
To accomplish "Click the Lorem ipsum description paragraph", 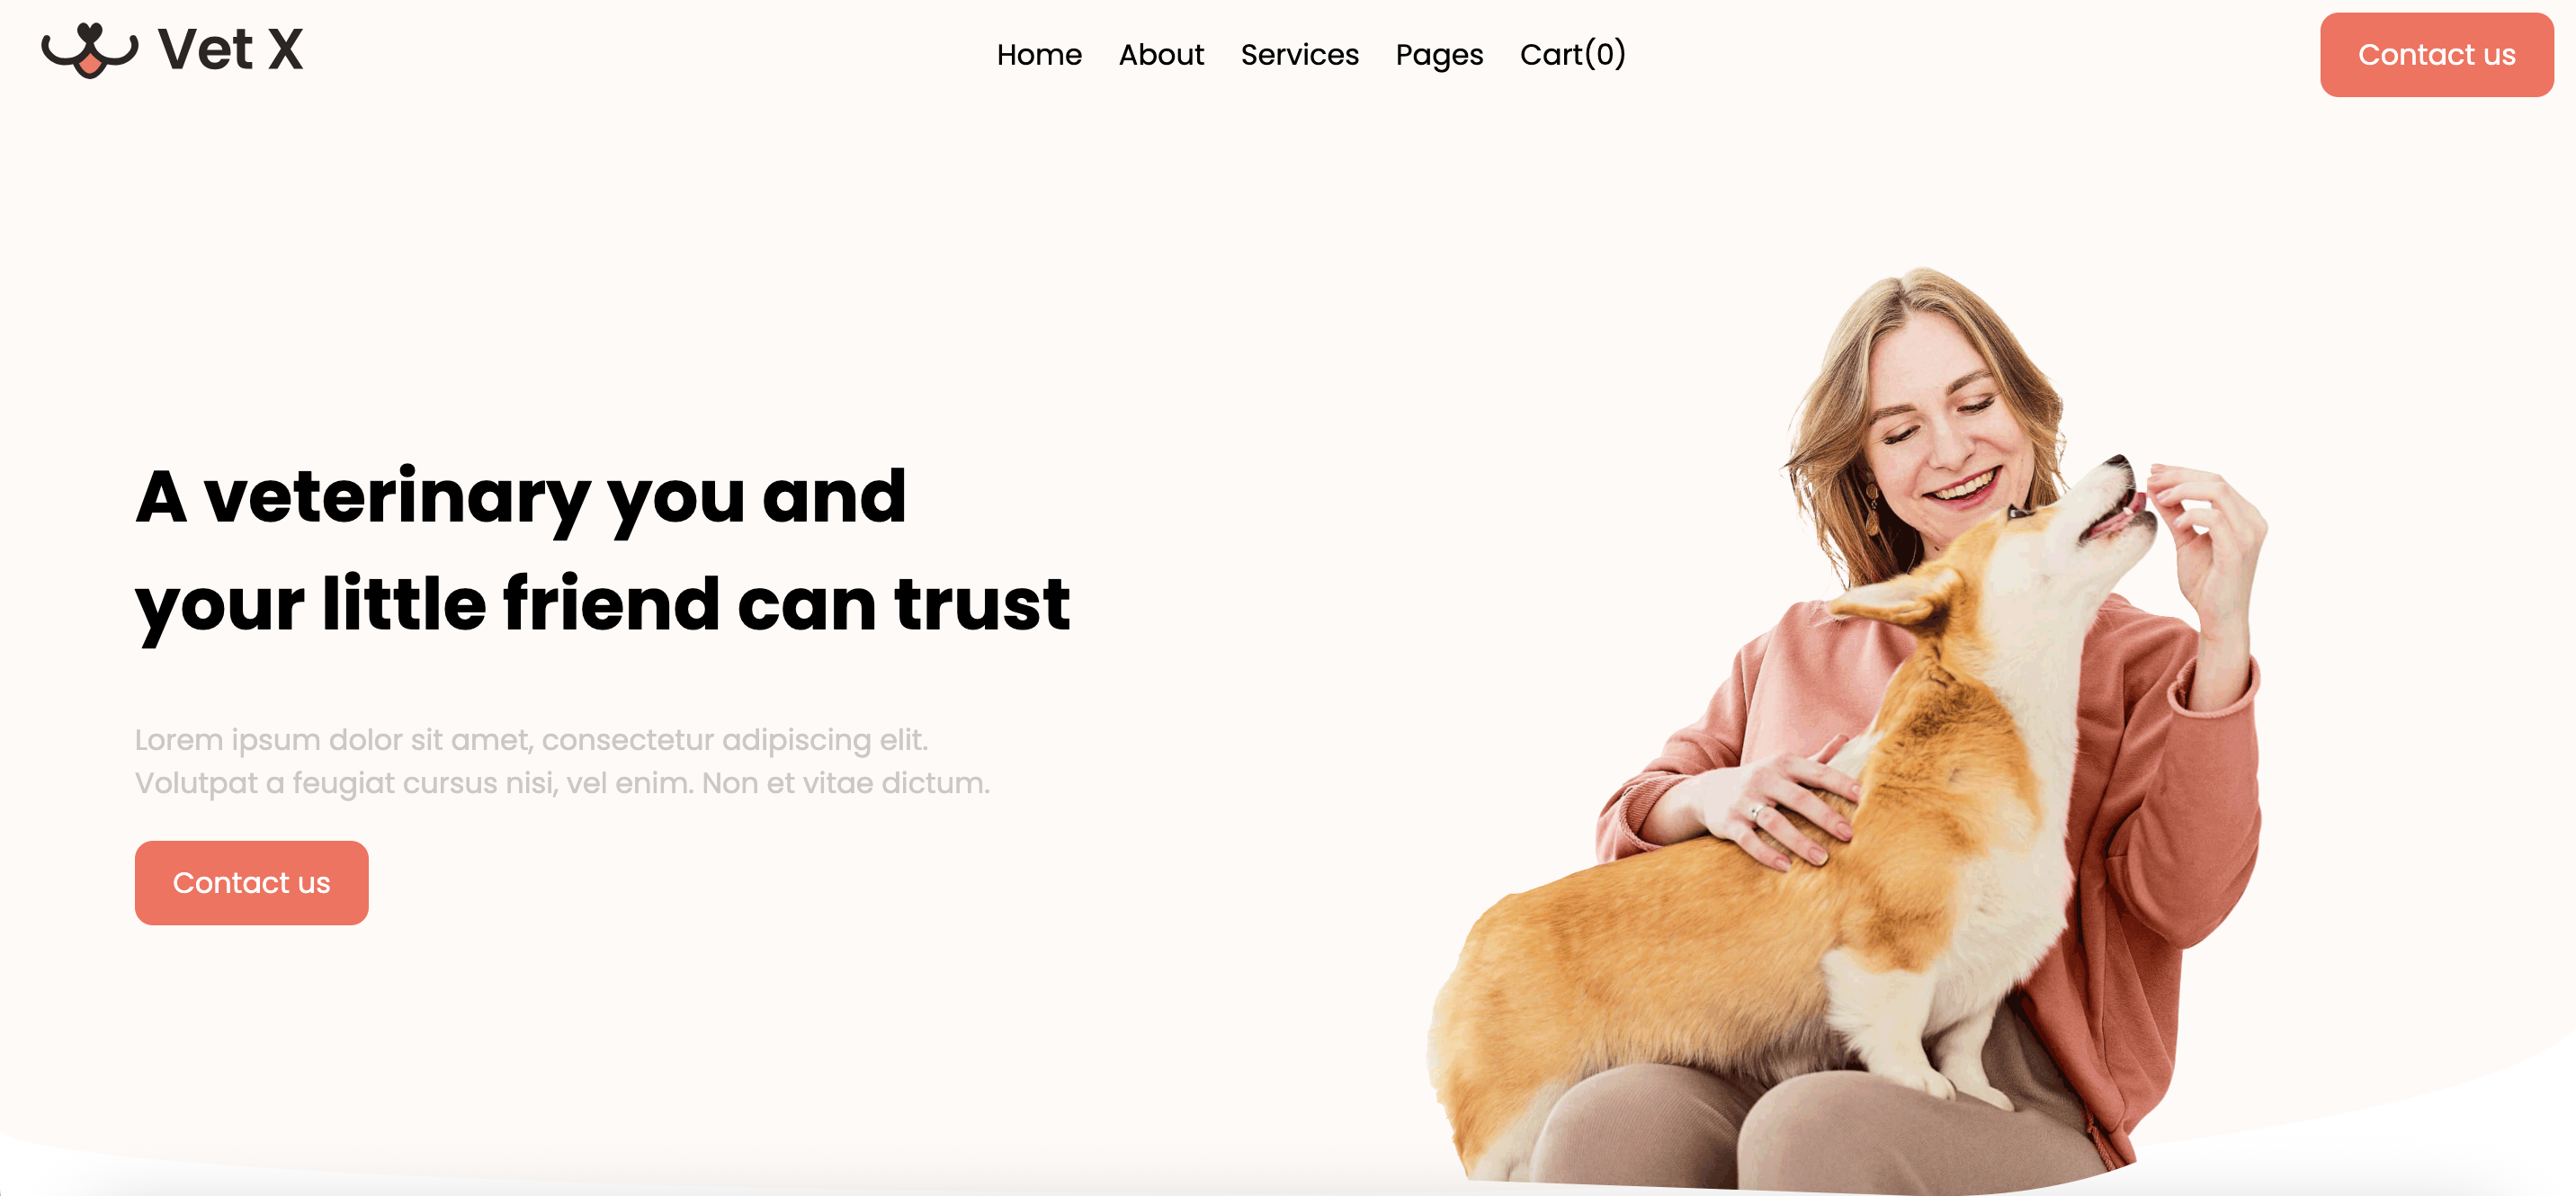I will click(x=562, y=761).
